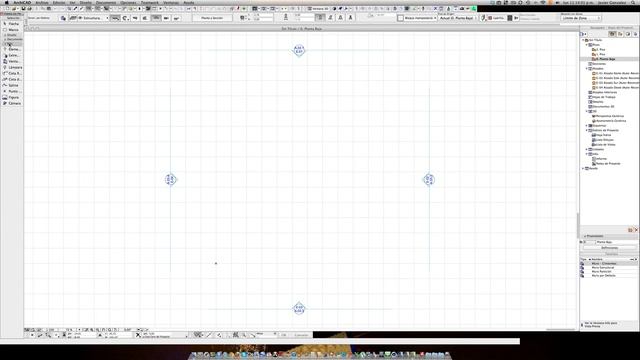The height and width of the screenshot is (360, 640).
Task: Collapse Índices de Proyecto node
Action: click(587, 130)
